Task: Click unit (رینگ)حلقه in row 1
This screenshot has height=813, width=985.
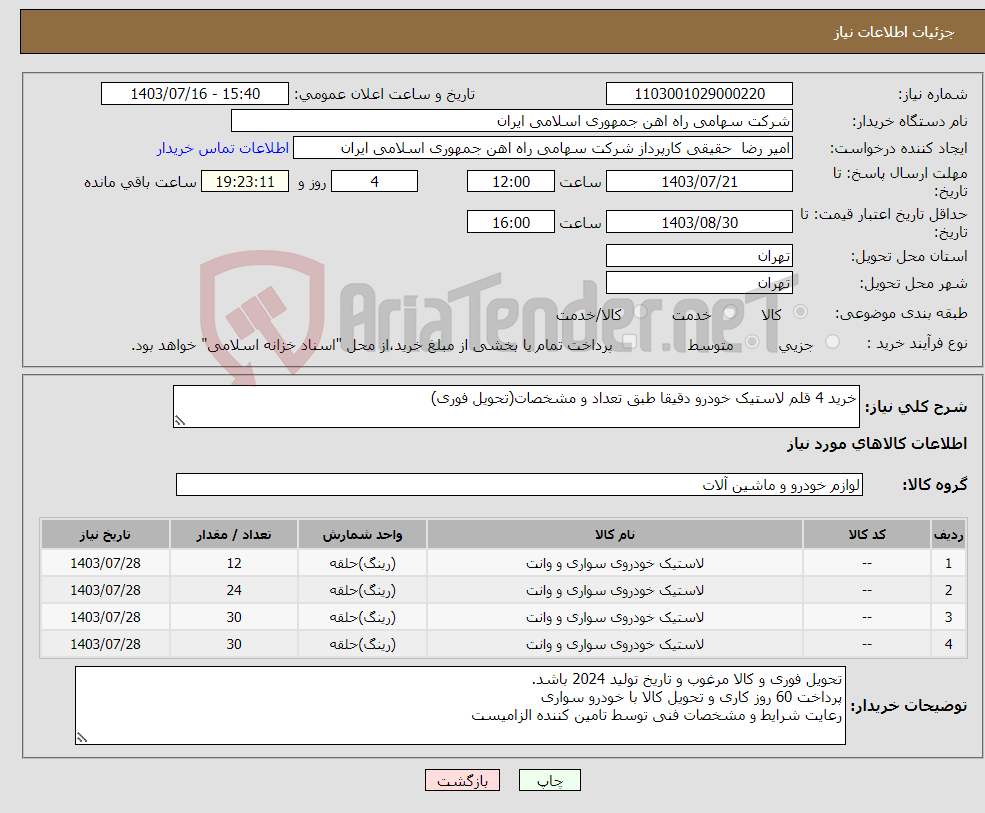Action: click(x=362, y=564)
